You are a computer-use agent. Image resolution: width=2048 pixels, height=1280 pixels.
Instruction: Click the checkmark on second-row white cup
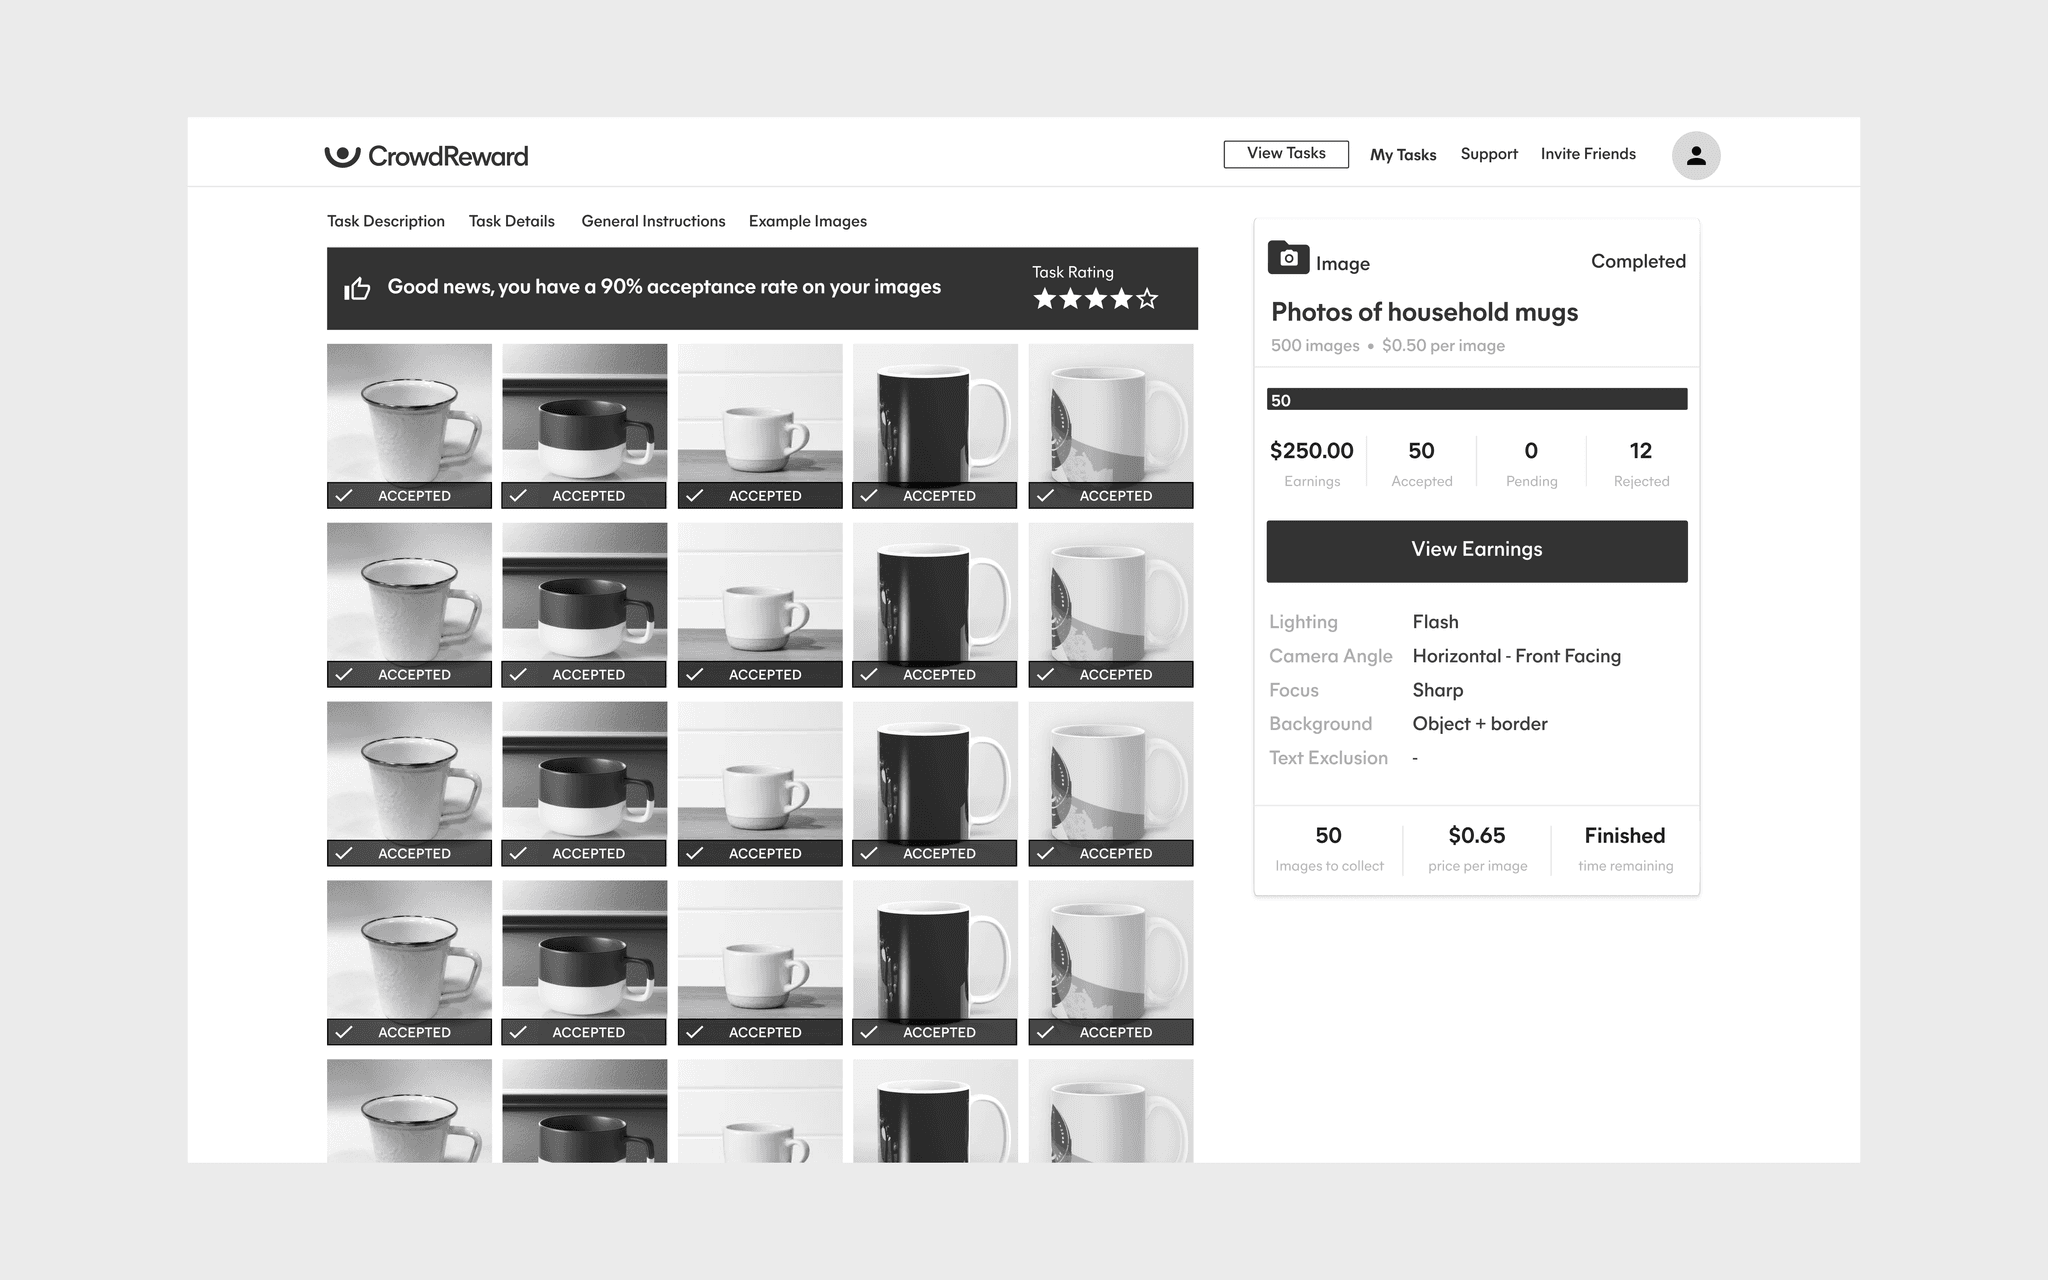click(695, 675)
